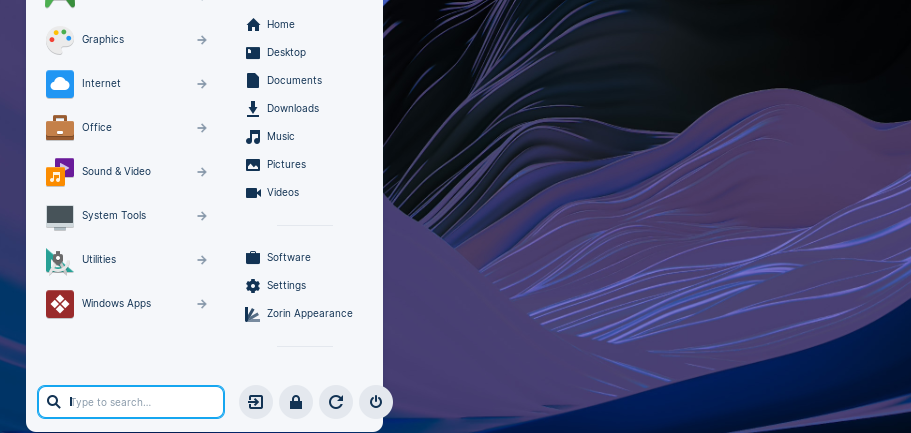The height and width of the screenshot is (433, 911).
Task: Open the Downloads folder link
Action: pos(293,109)
